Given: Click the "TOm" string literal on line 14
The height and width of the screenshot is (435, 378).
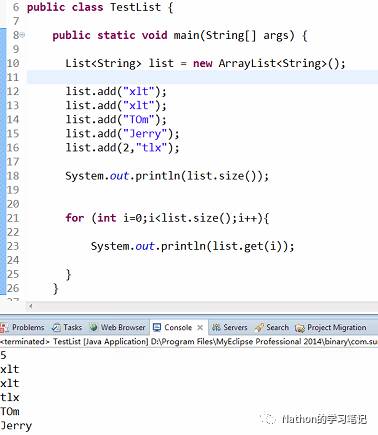Looking at the screenshot, I should point(139,119).
